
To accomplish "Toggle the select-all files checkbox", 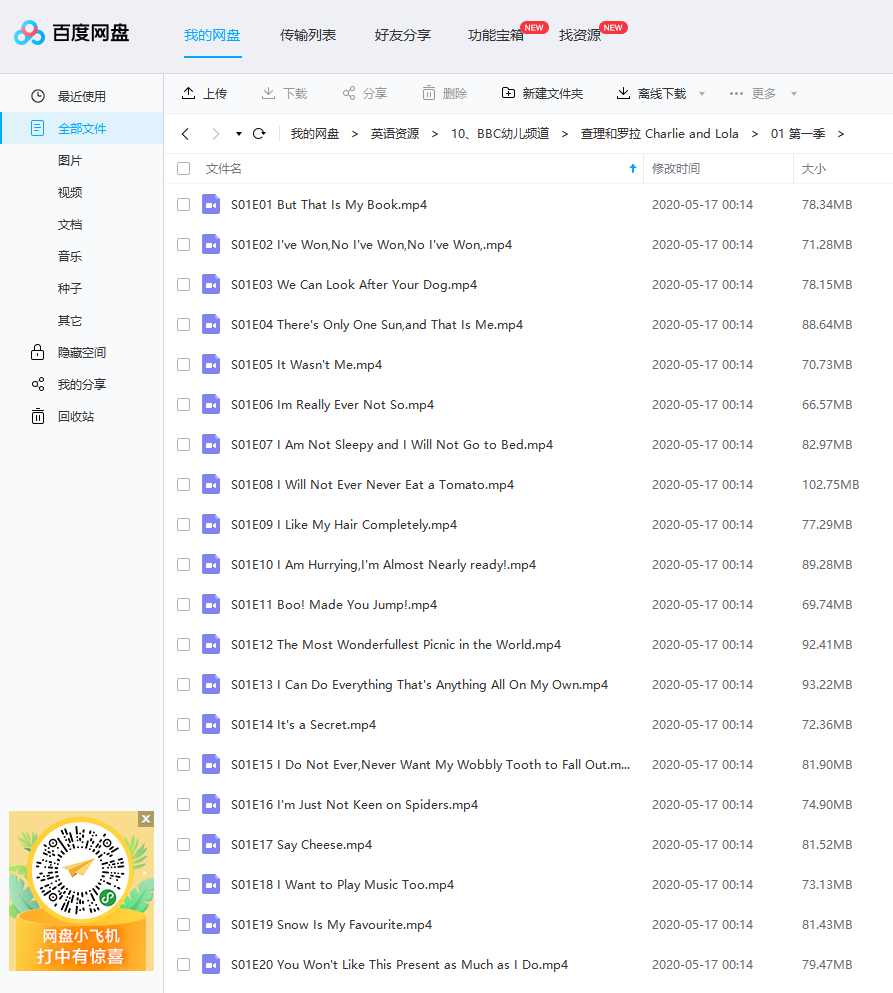I will click(183, 169).
